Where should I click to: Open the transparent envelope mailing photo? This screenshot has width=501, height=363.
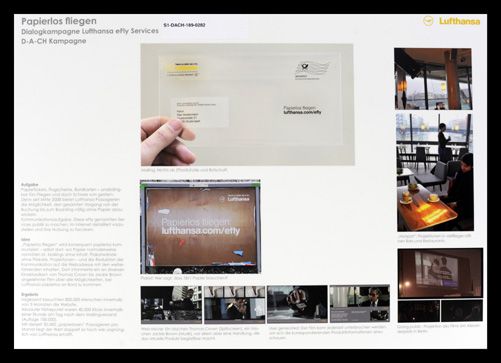[247, 105]
